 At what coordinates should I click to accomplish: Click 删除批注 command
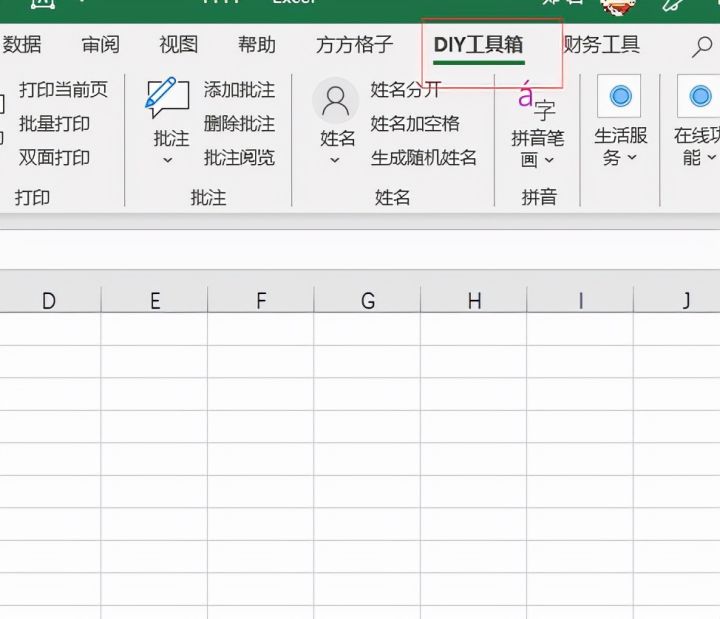click(239, 124)
